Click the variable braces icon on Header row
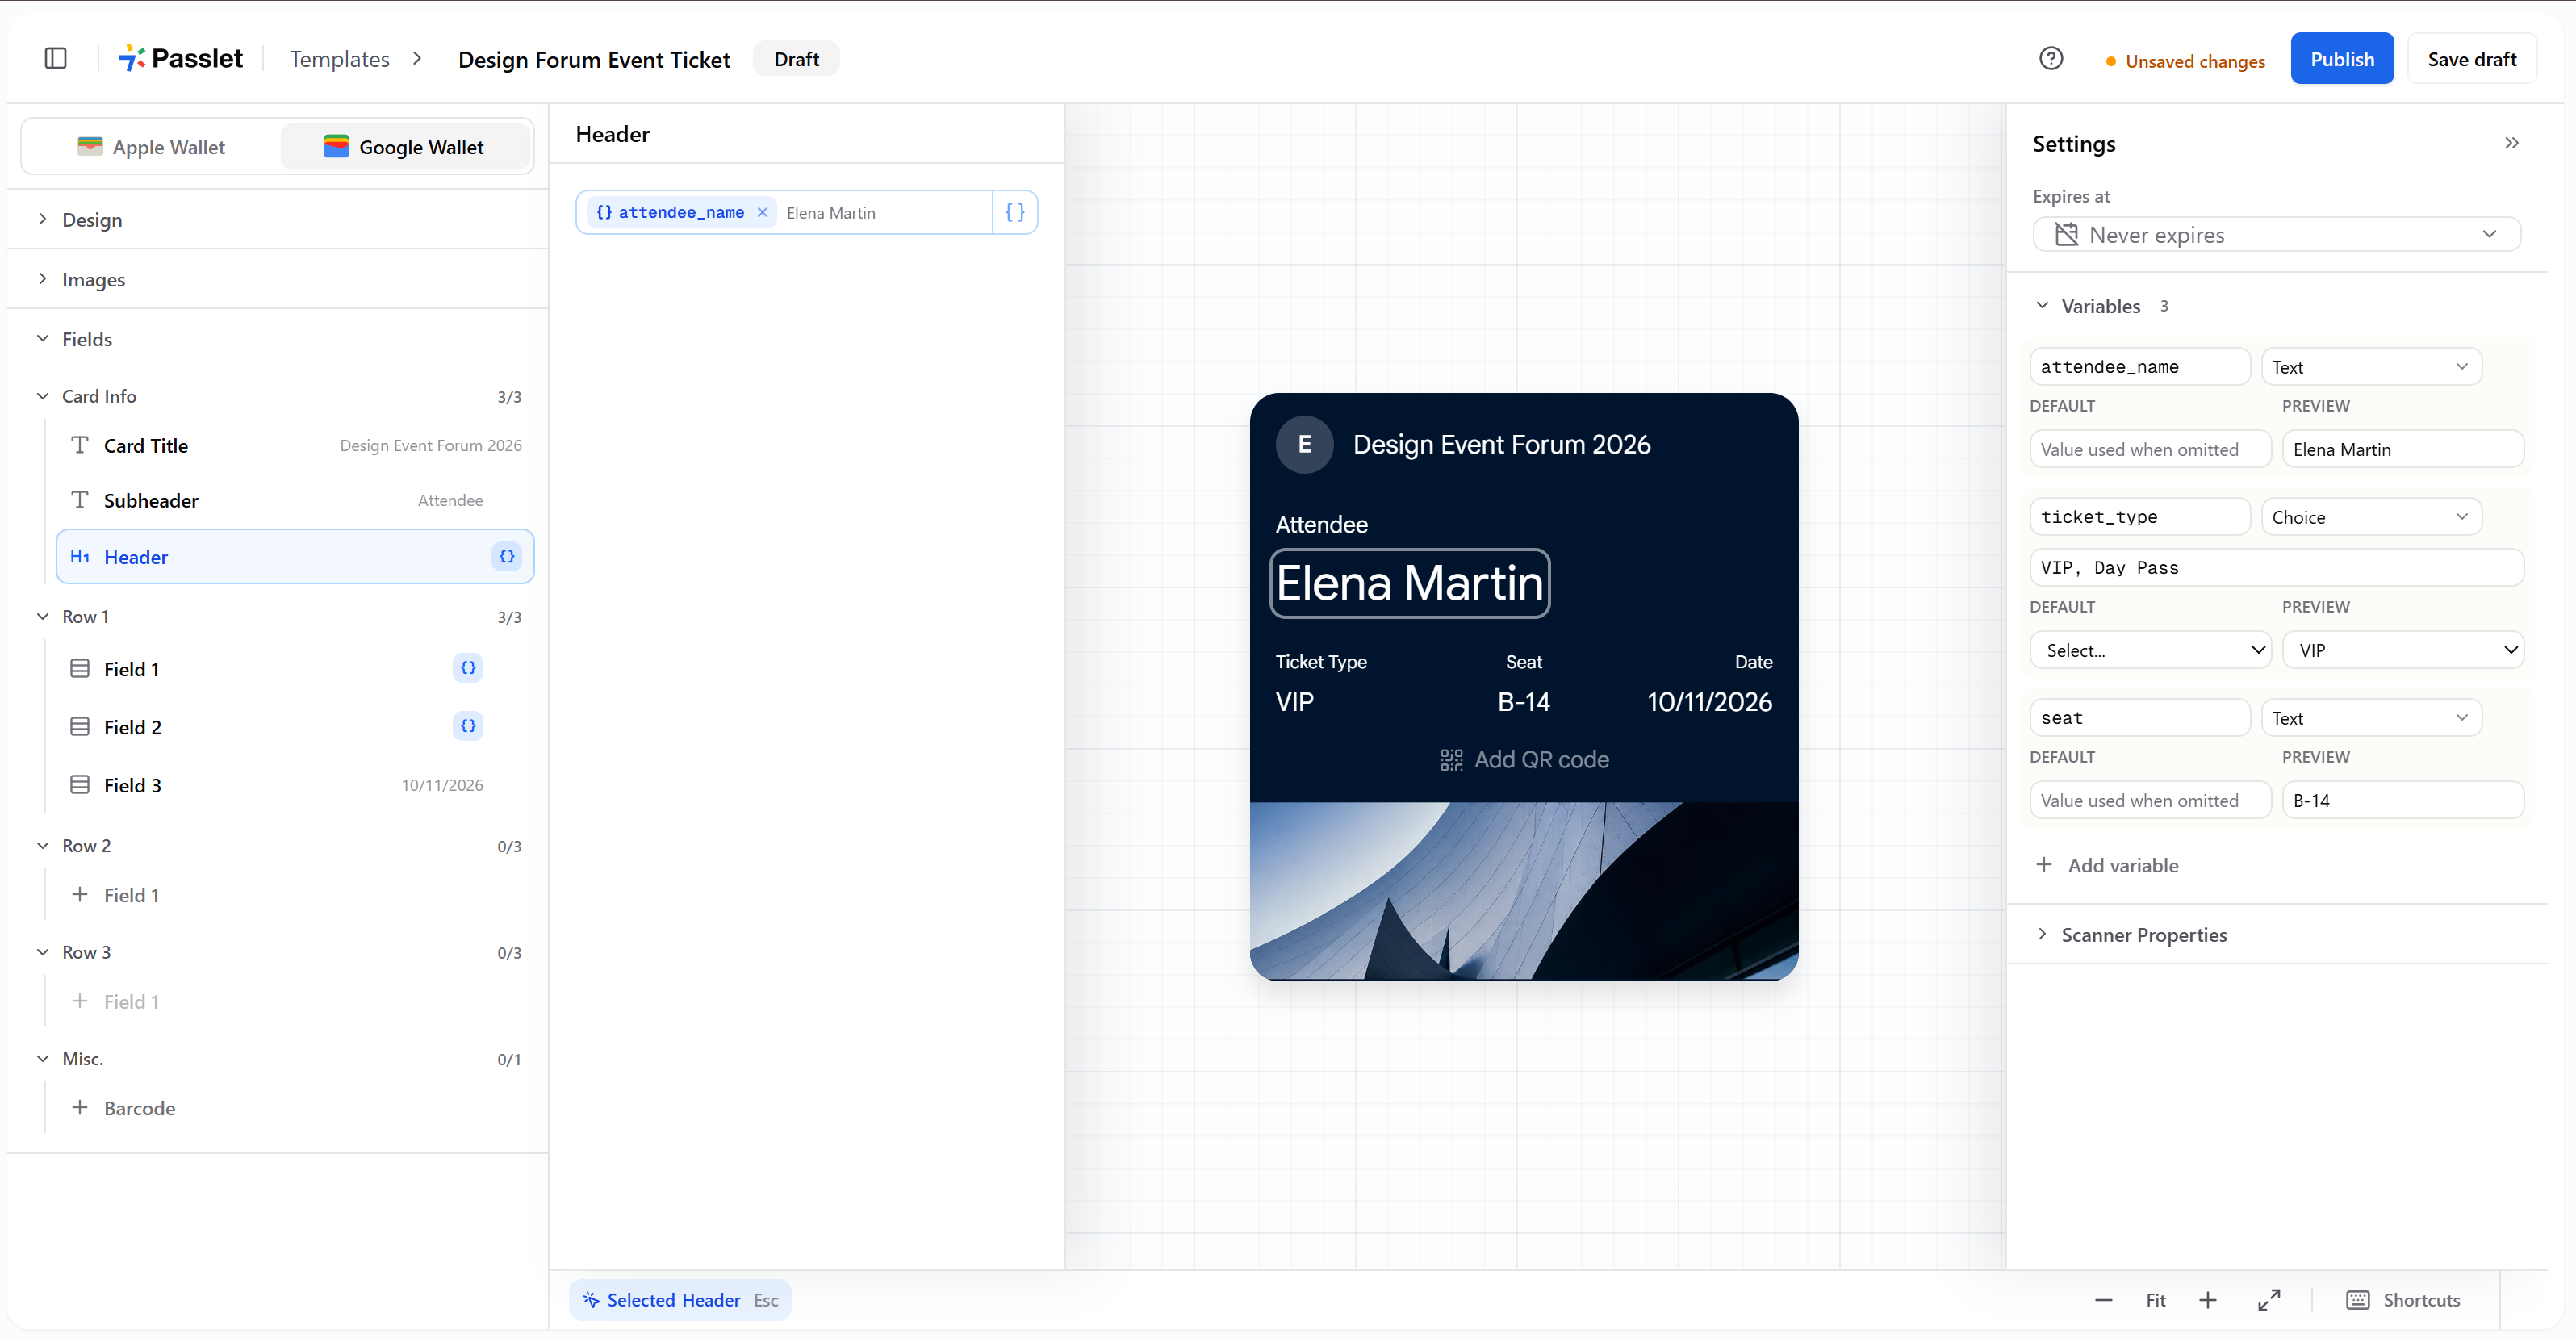The image size is (2576, 1338). (507, 556)
